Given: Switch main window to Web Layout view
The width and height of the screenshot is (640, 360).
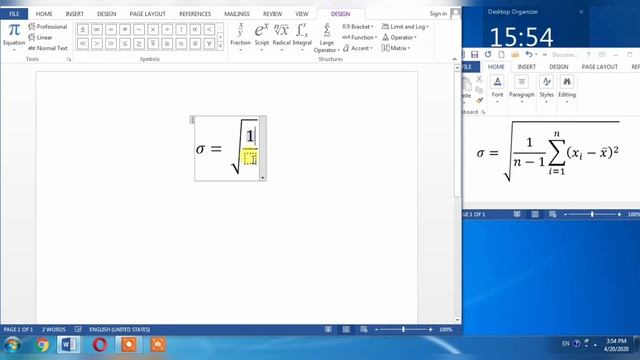Looking at the screenshot, I should tap(364, 329).
